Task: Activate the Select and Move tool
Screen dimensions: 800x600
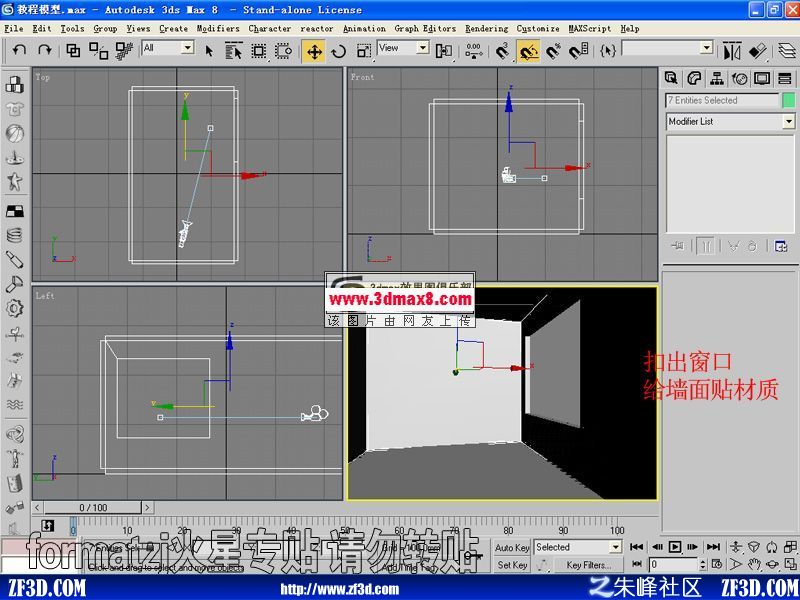Action: (x=314, y=51)
